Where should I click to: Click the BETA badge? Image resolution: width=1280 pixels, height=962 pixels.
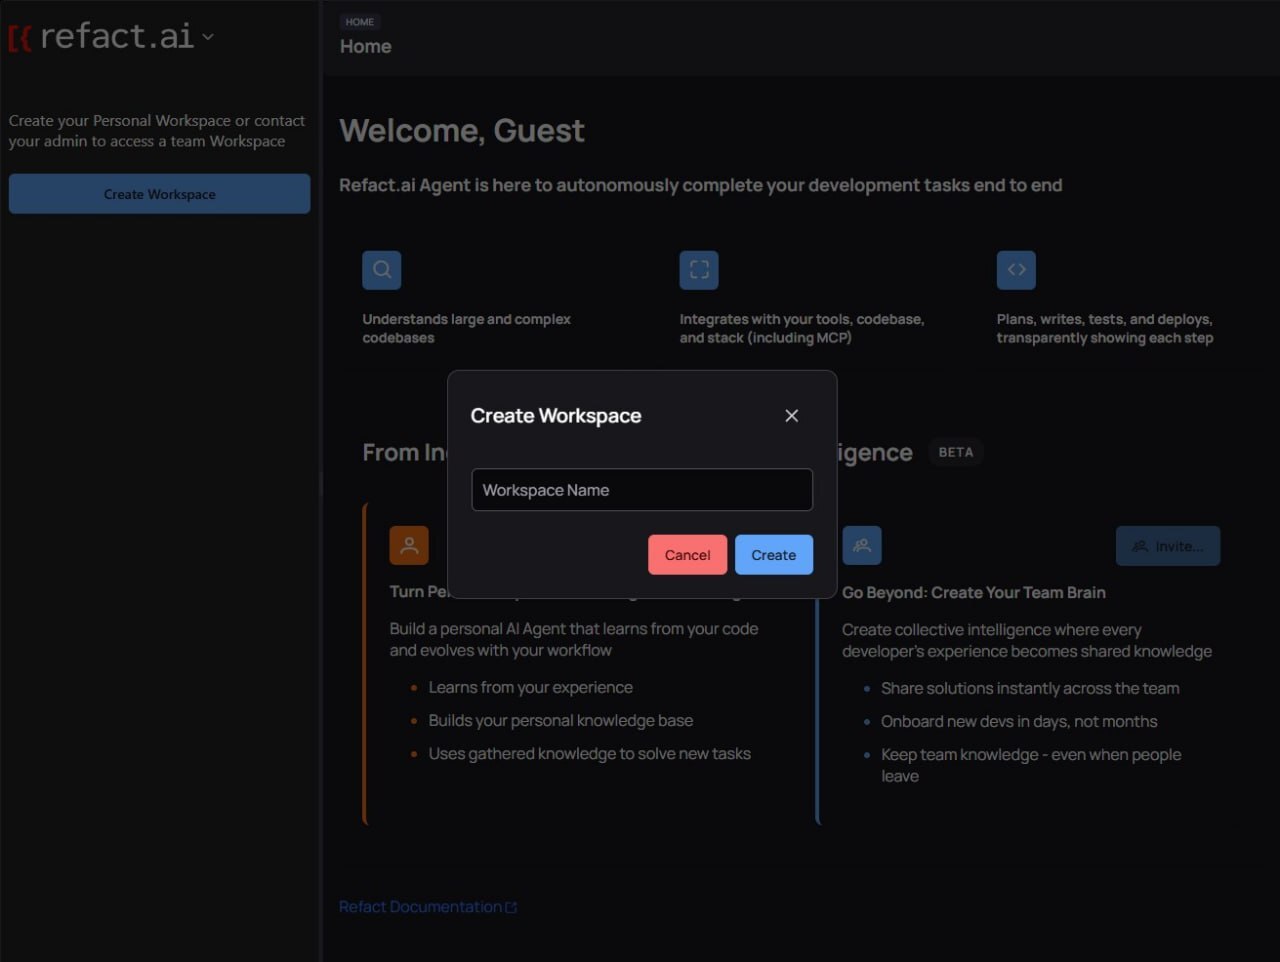956,452
